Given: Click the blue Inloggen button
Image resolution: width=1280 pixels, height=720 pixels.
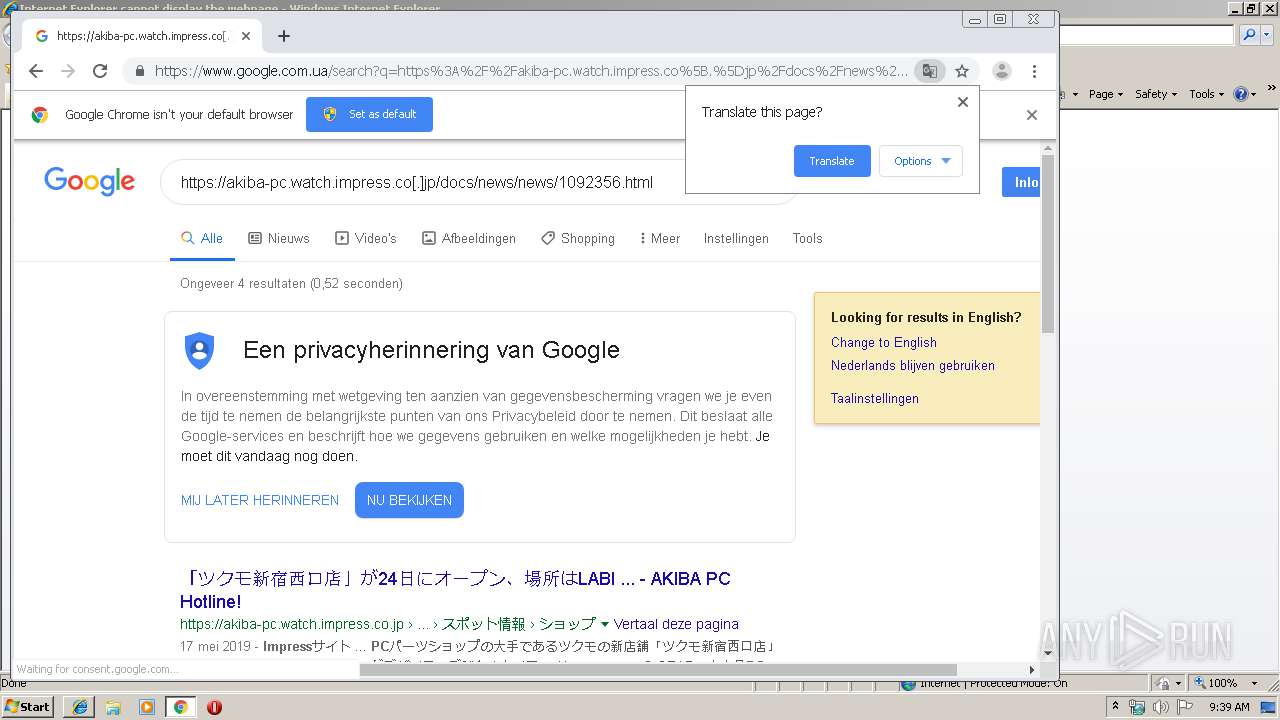Looking at the screenshot, I should pos(1021,182).
